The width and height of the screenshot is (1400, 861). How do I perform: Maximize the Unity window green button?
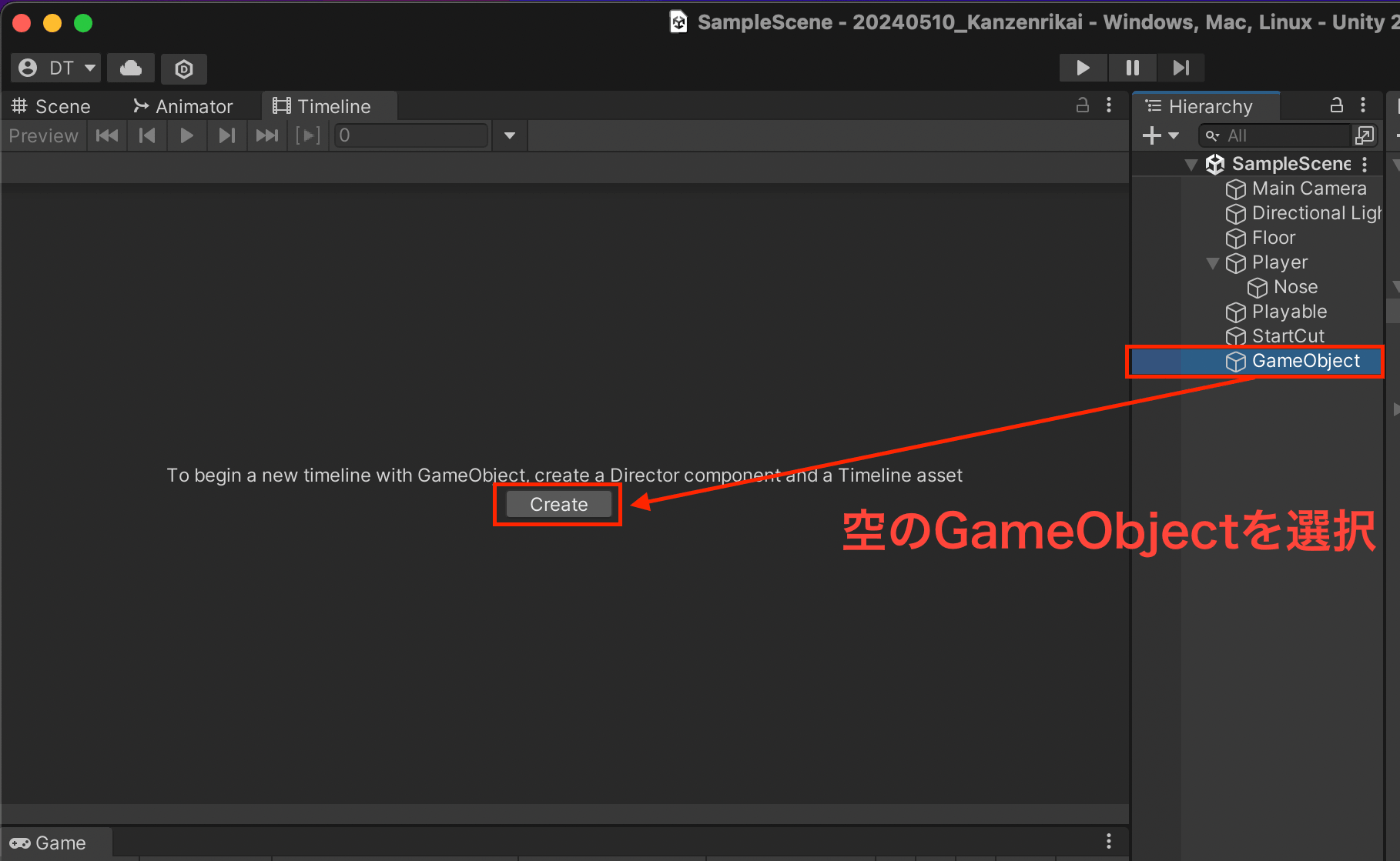(83, 22)
